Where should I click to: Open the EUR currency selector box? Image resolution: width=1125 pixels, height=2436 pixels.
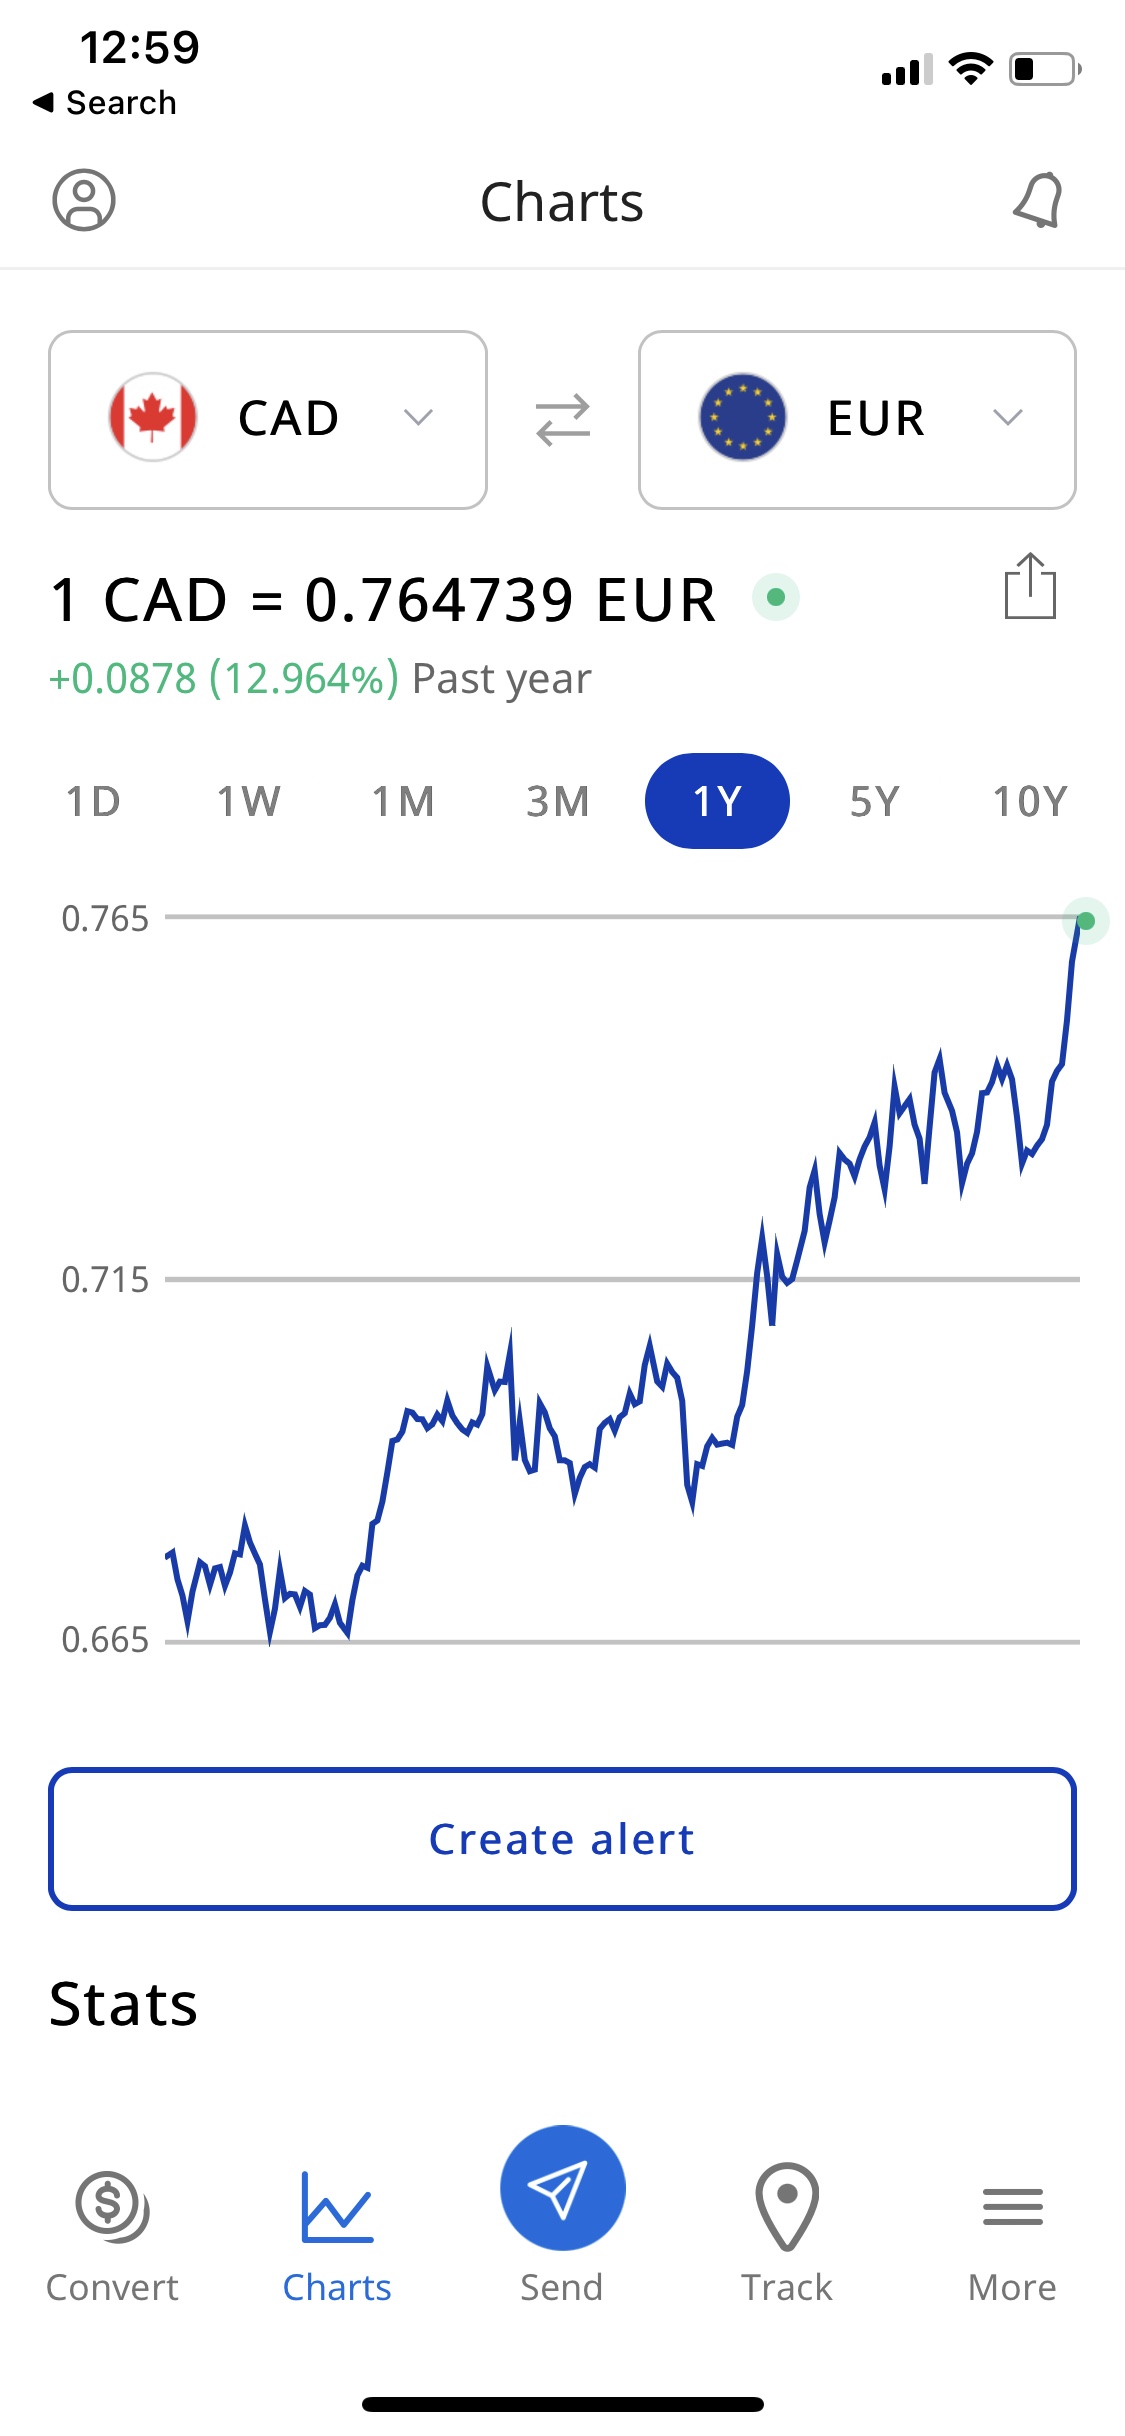(857, 420)
